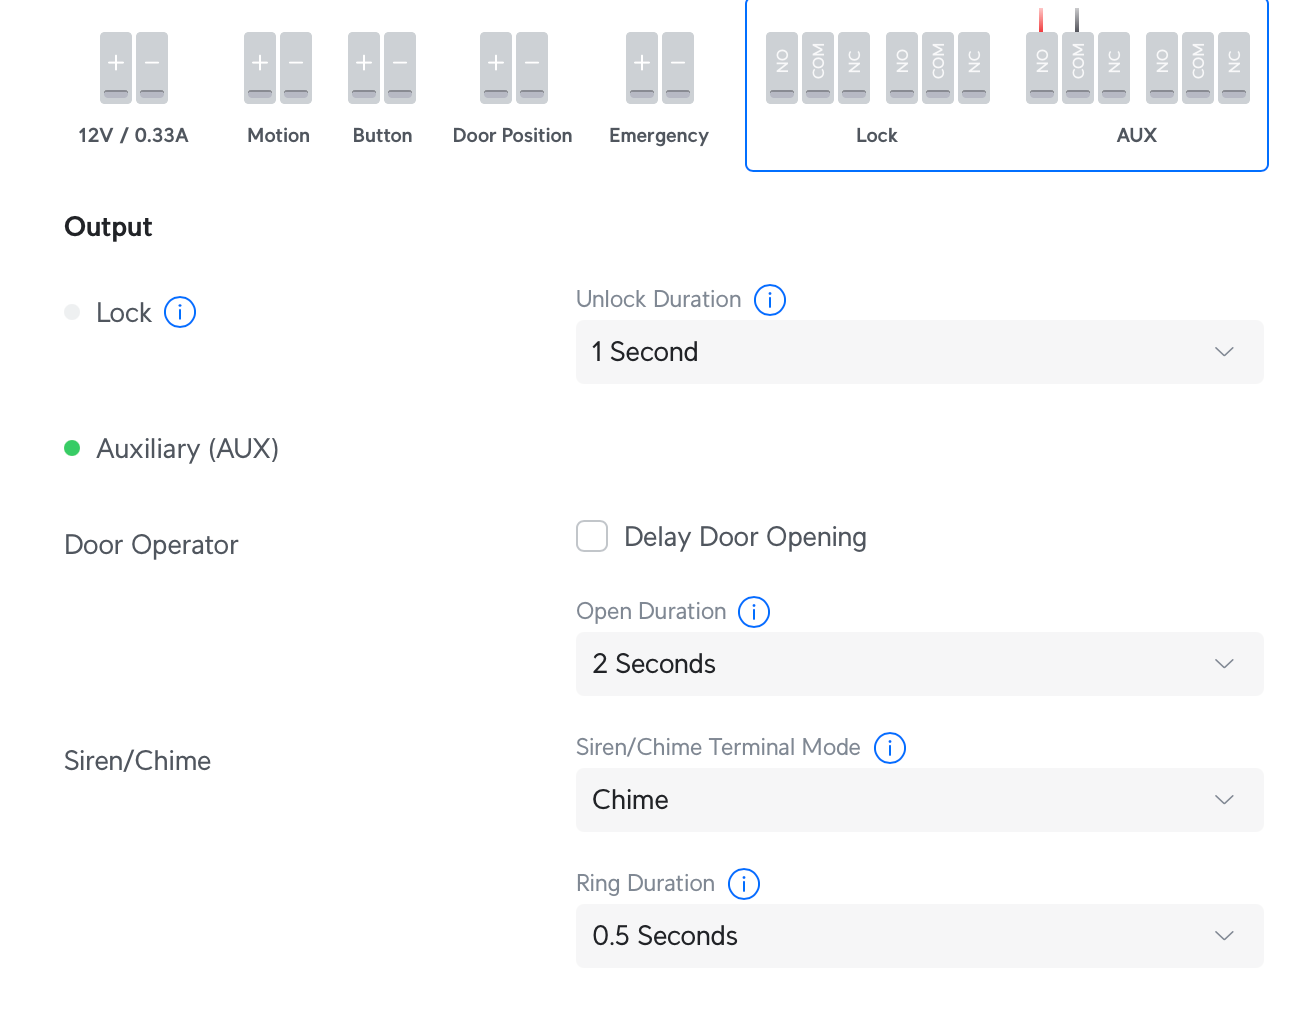Select the Motion terminal pair icon

pos(278,68)
